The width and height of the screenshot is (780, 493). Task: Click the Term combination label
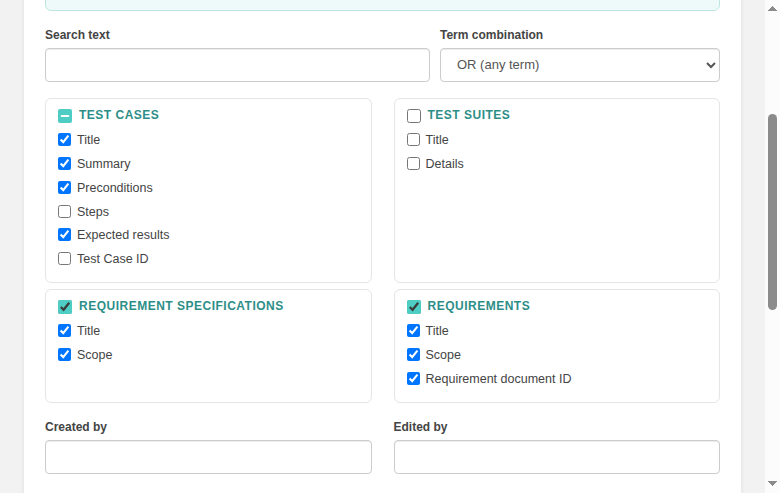[x=491, y=35]
